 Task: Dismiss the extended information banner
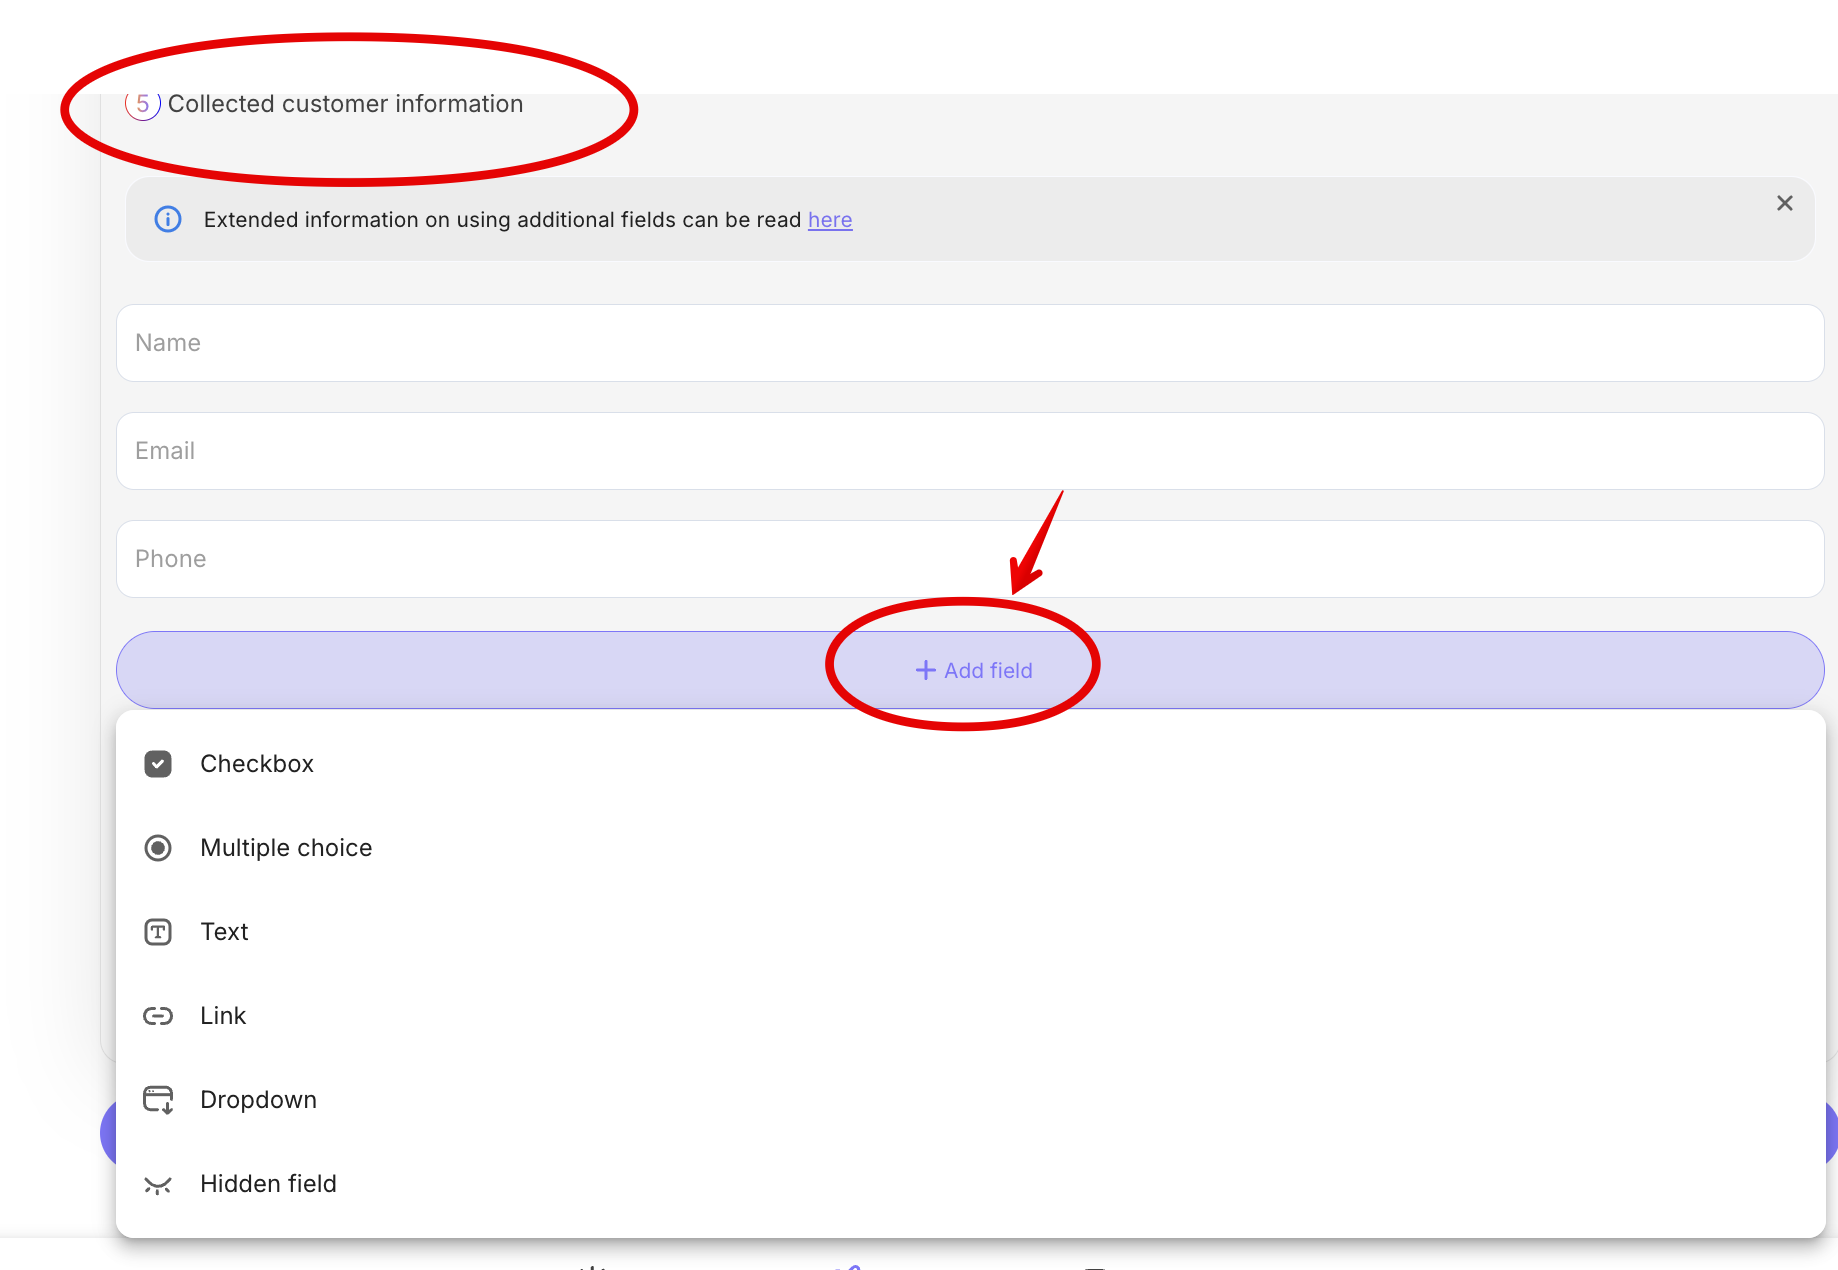pyautogui.click(x=1785, y=203)
